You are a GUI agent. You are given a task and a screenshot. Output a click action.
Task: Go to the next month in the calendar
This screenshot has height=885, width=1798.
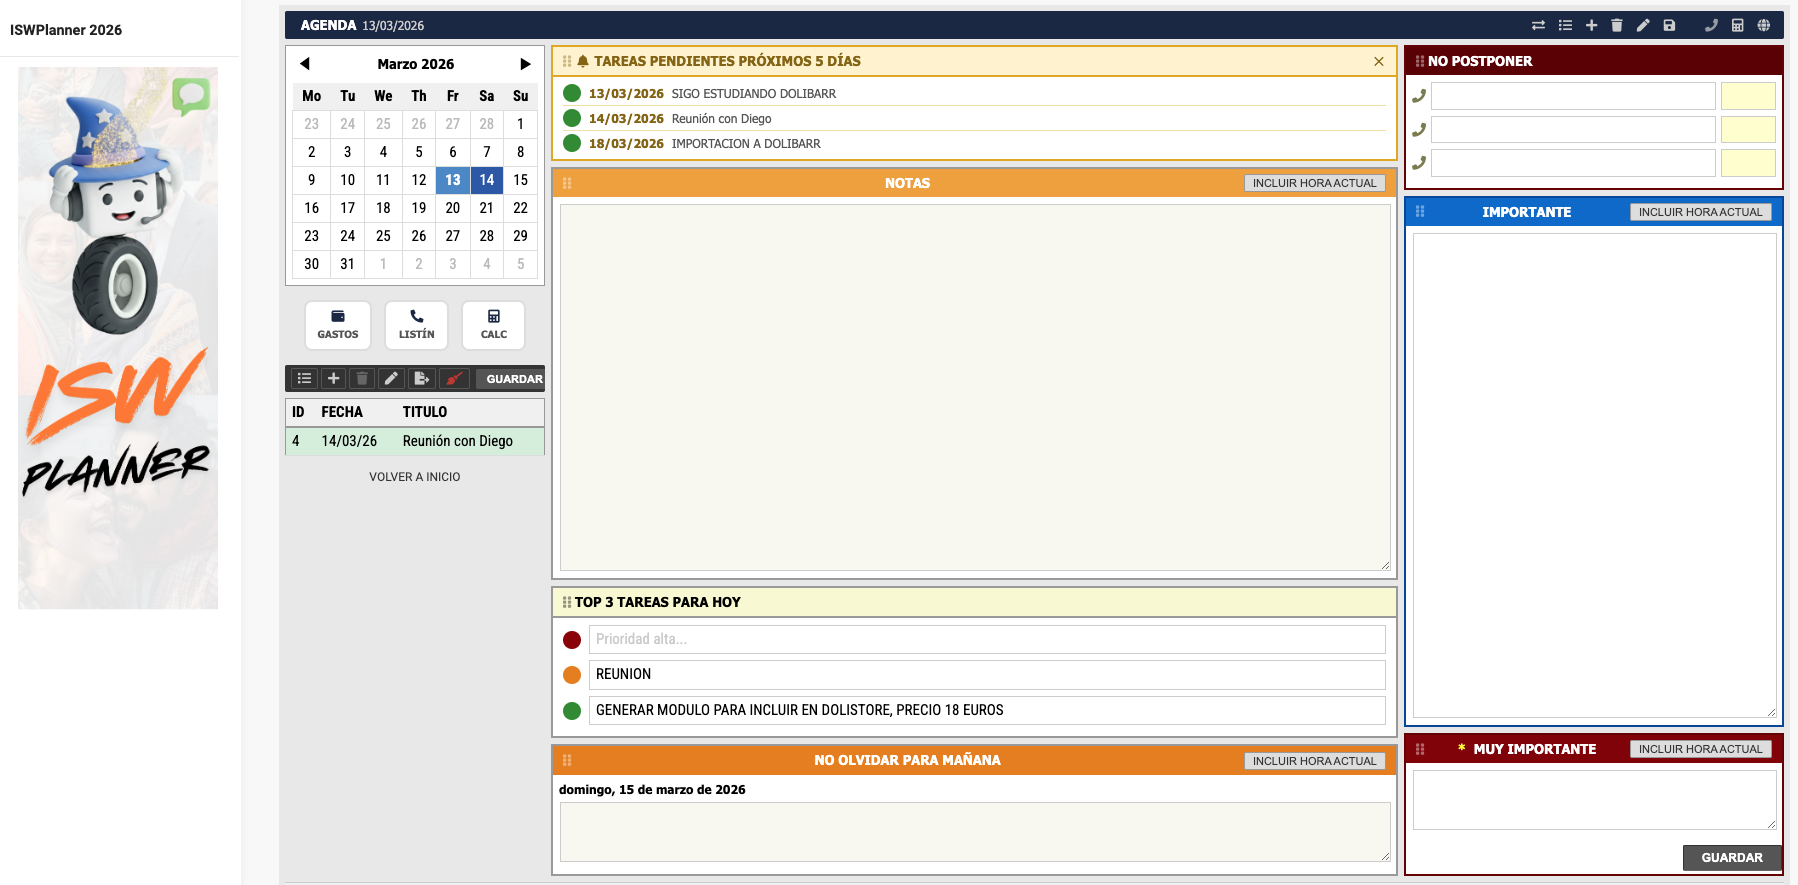(525, 64)
